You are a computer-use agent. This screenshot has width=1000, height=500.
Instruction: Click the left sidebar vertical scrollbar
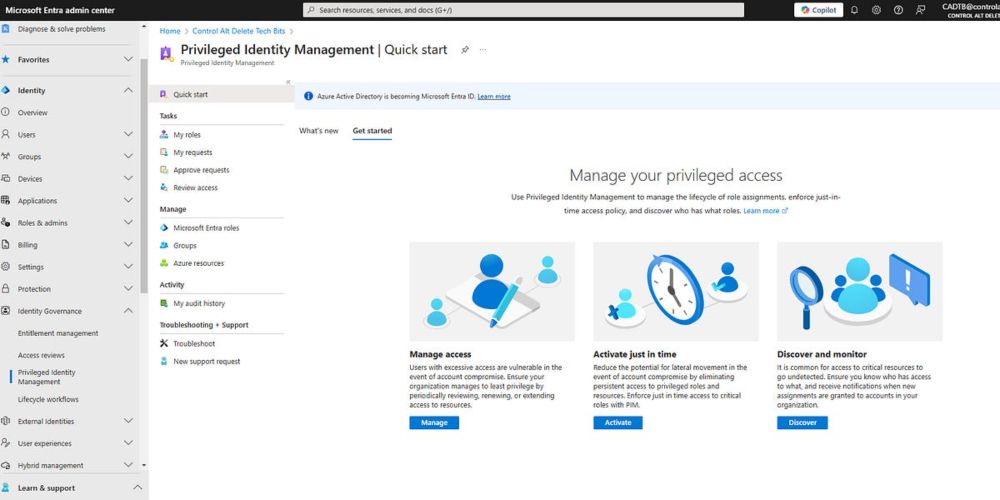click(143, 175)
